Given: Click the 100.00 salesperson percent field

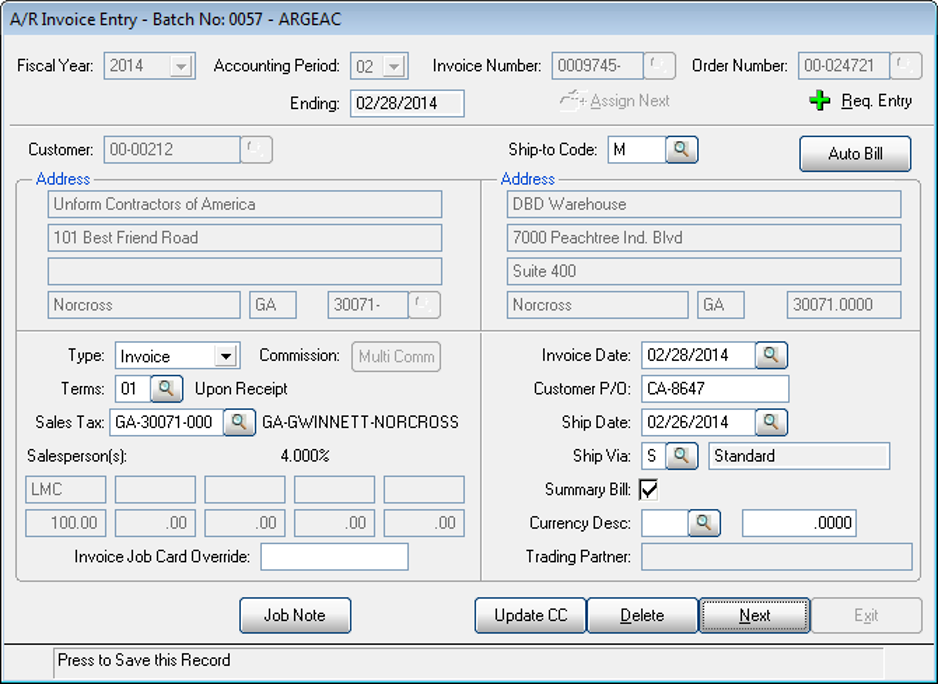Looking at the screenshot, I should (66, 523).
